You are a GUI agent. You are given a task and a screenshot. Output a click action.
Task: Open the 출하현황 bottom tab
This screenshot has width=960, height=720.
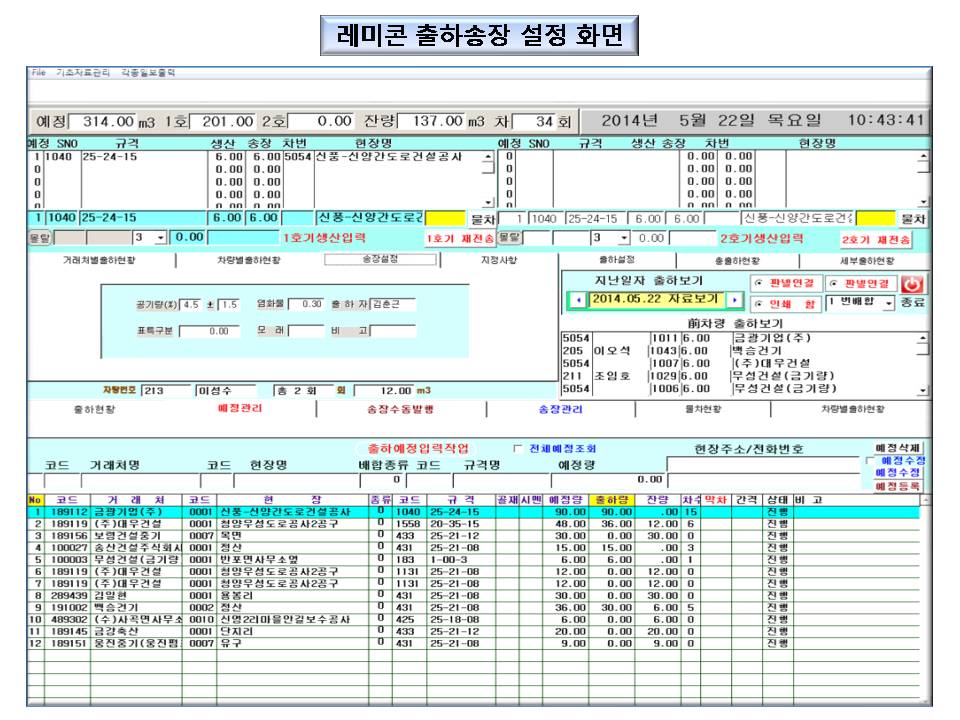(94, 409)
